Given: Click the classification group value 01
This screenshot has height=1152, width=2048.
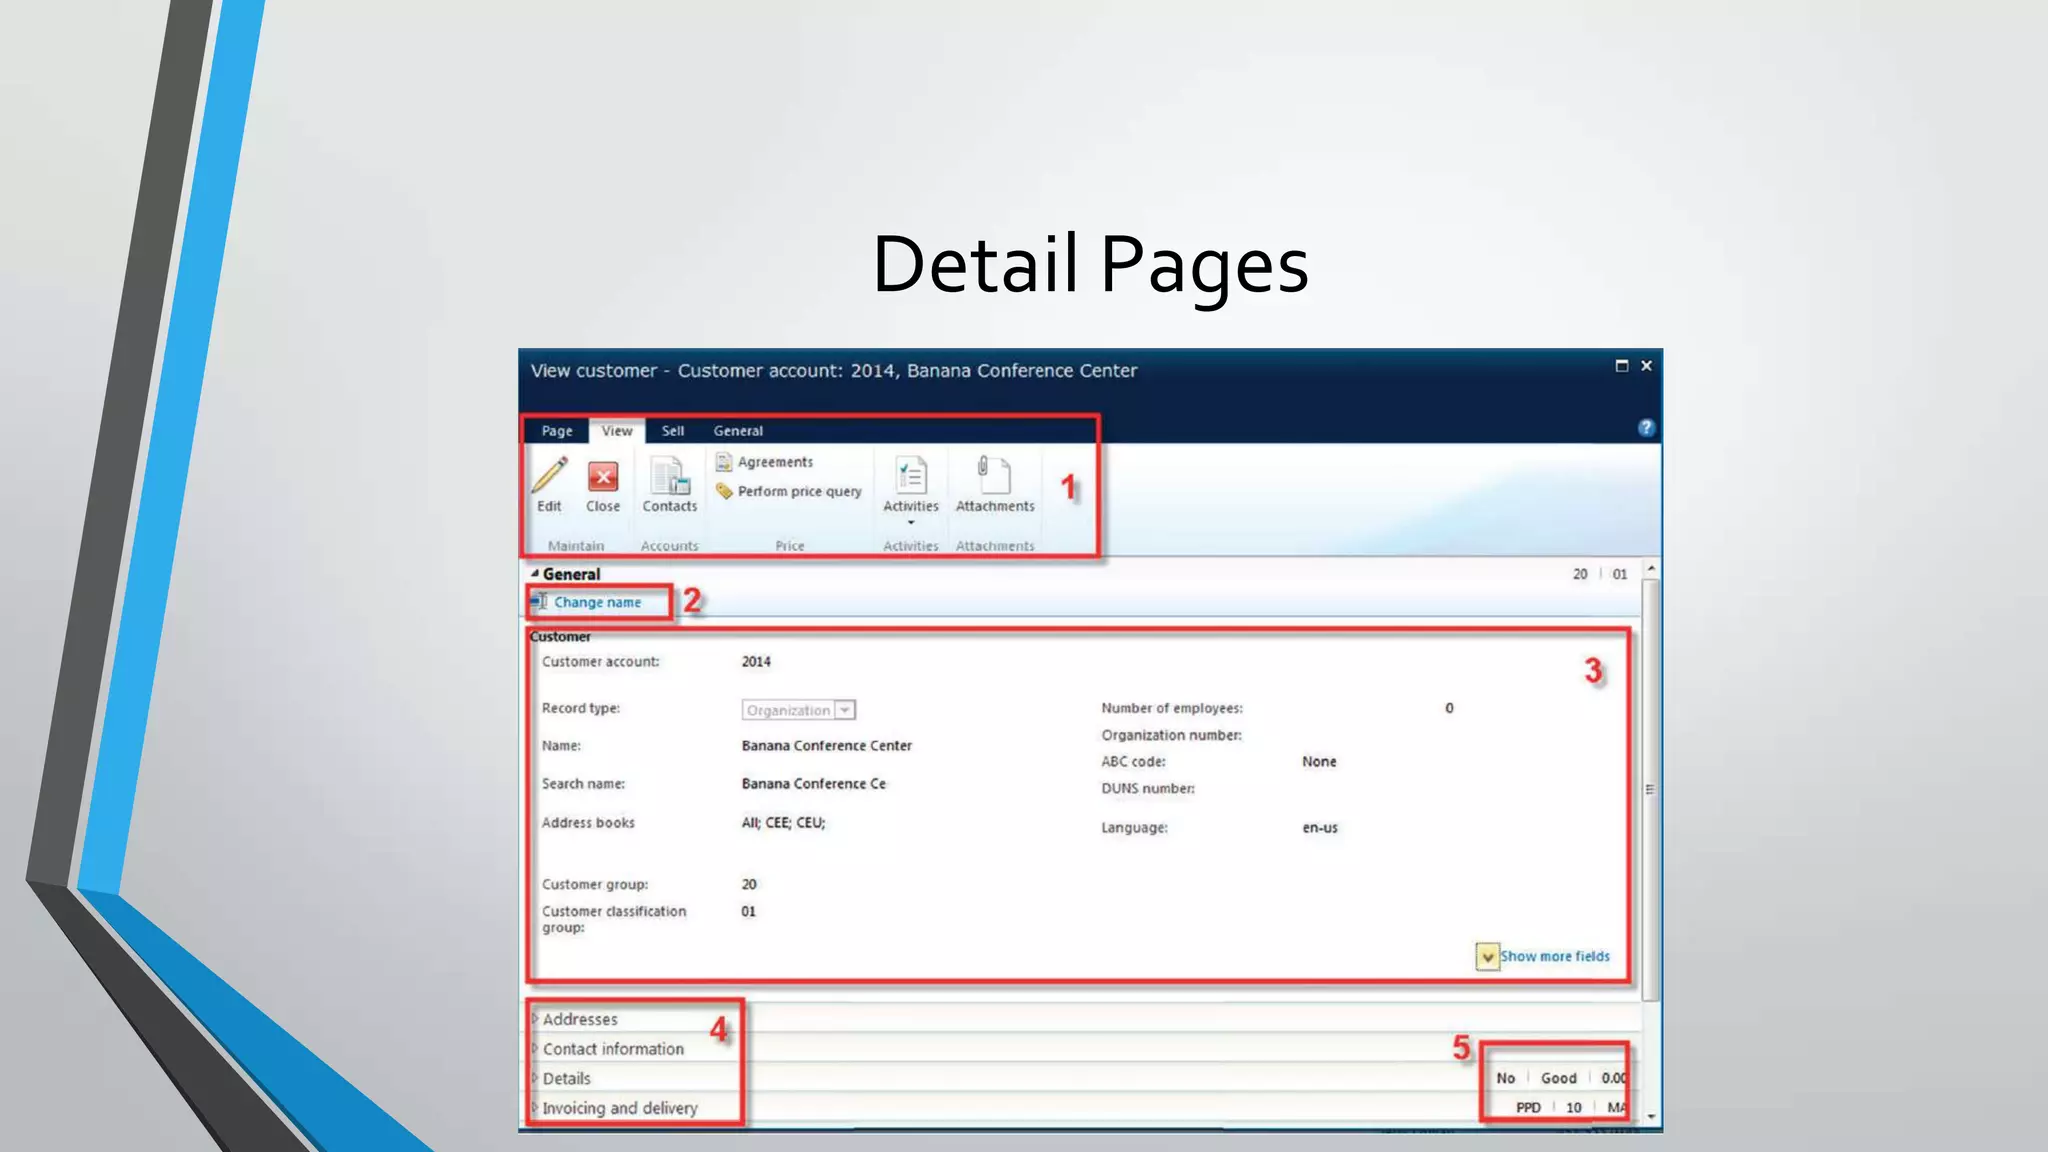Looking at the screenshot, I should (748, 911).
